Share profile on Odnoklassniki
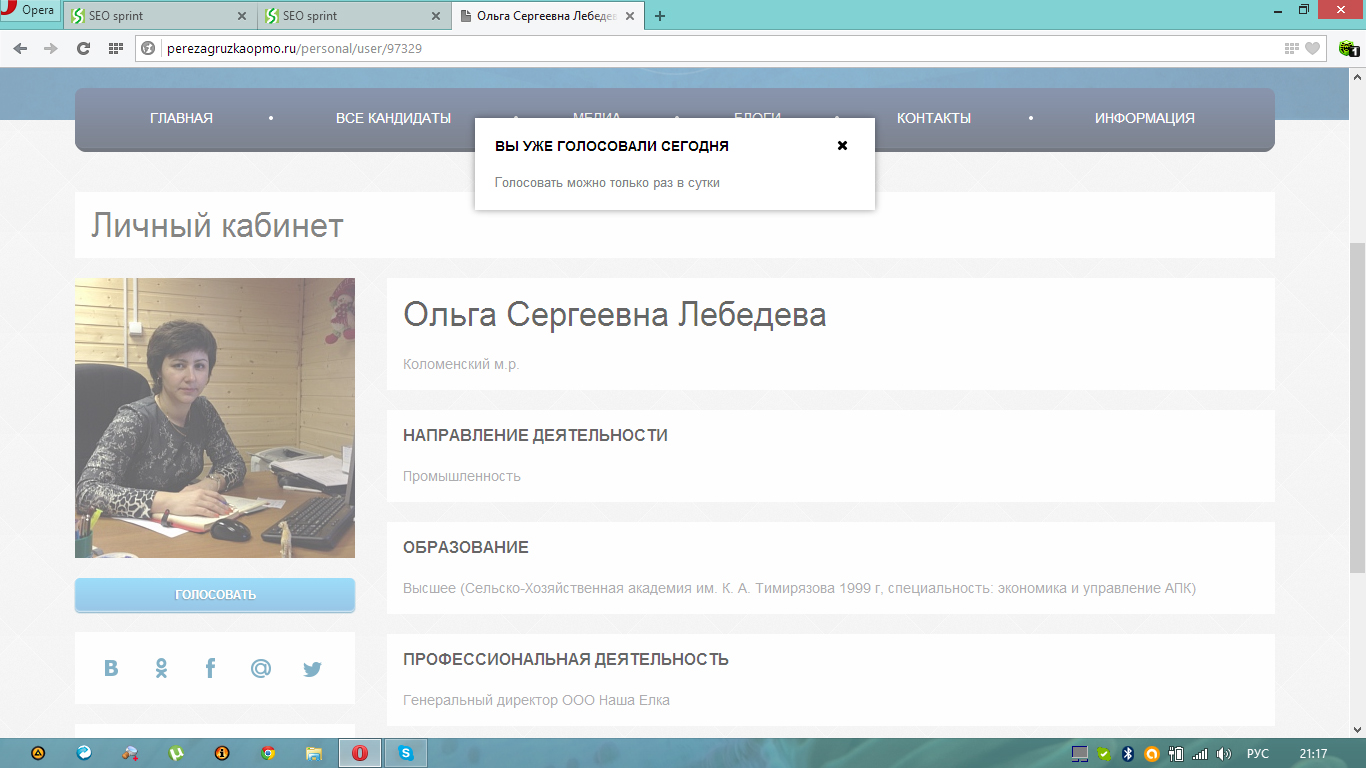 [x=161, y=668]
